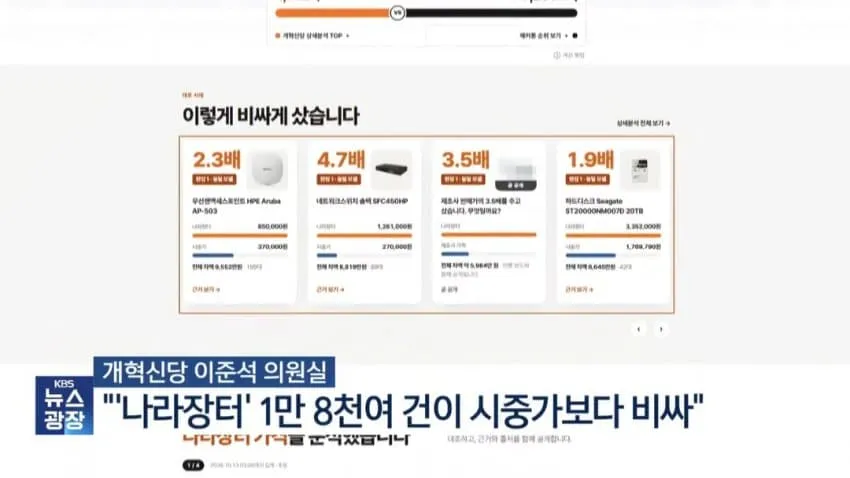Click the VS circle on the comparison bar
Image resolution: width=850 pixels, height=478 pixels.
point(397,12)
